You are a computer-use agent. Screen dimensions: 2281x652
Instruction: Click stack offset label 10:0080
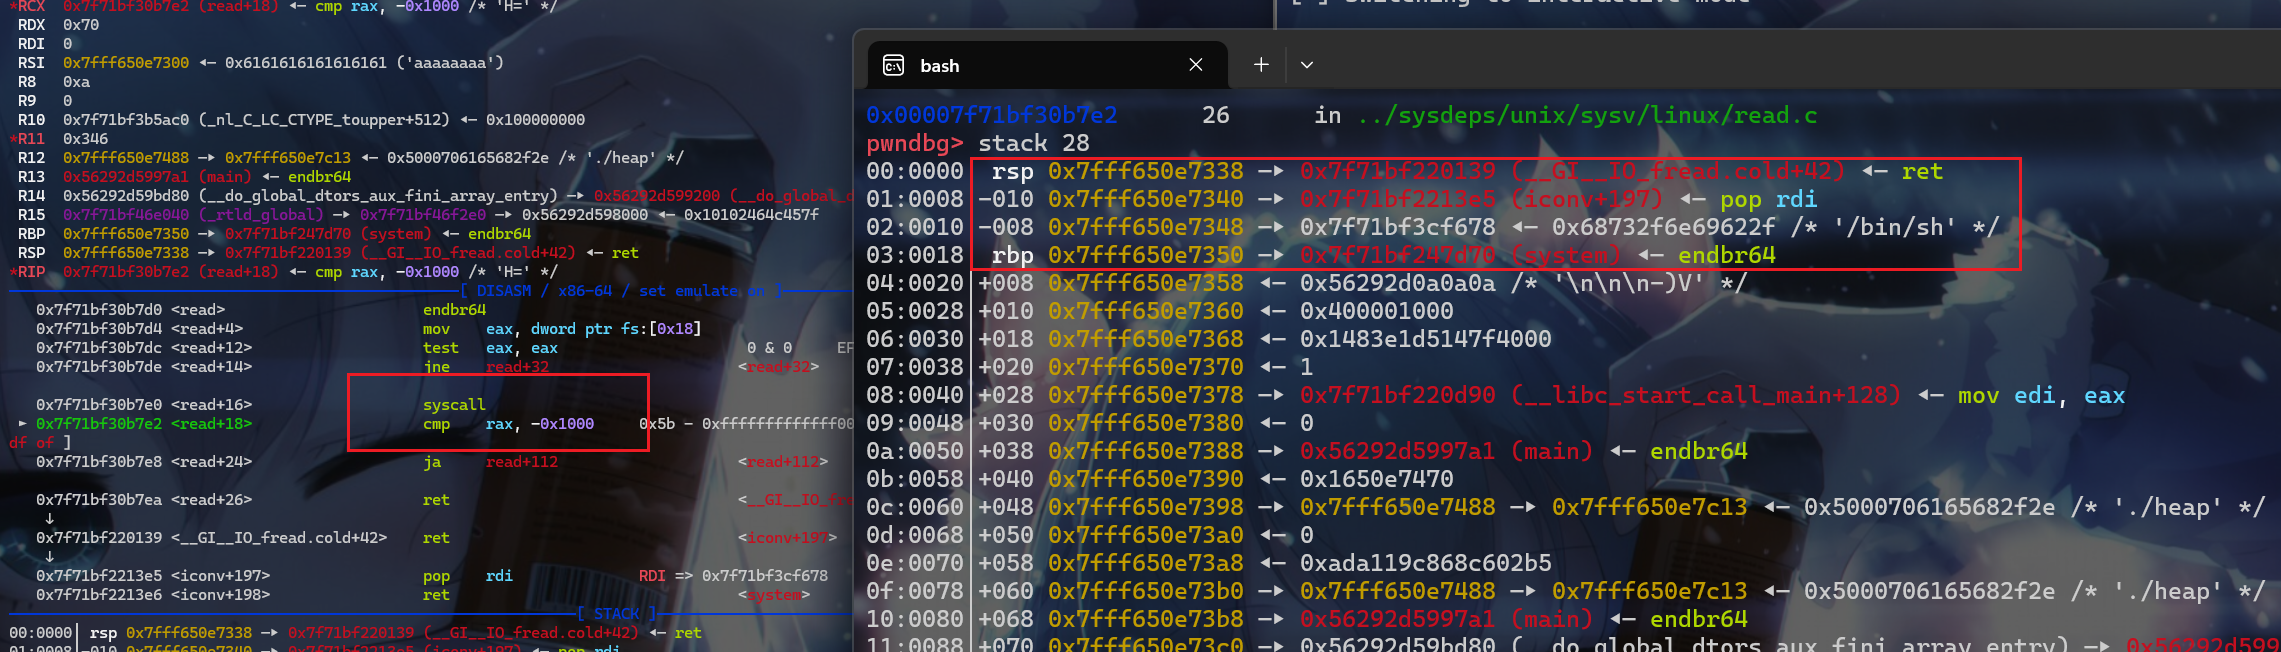914,619
